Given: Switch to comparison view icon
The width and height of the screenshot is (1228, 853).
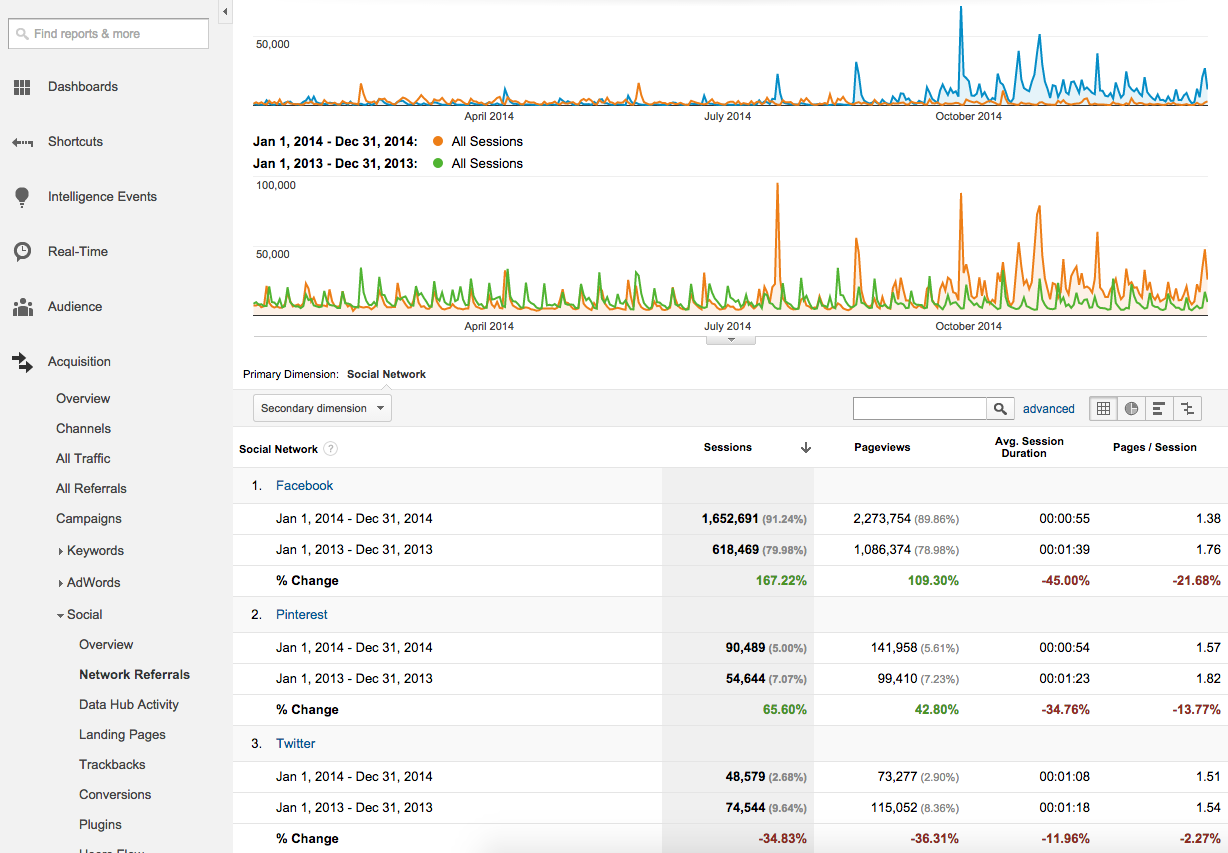Looking at the screenshot, I should [1187, 408].
